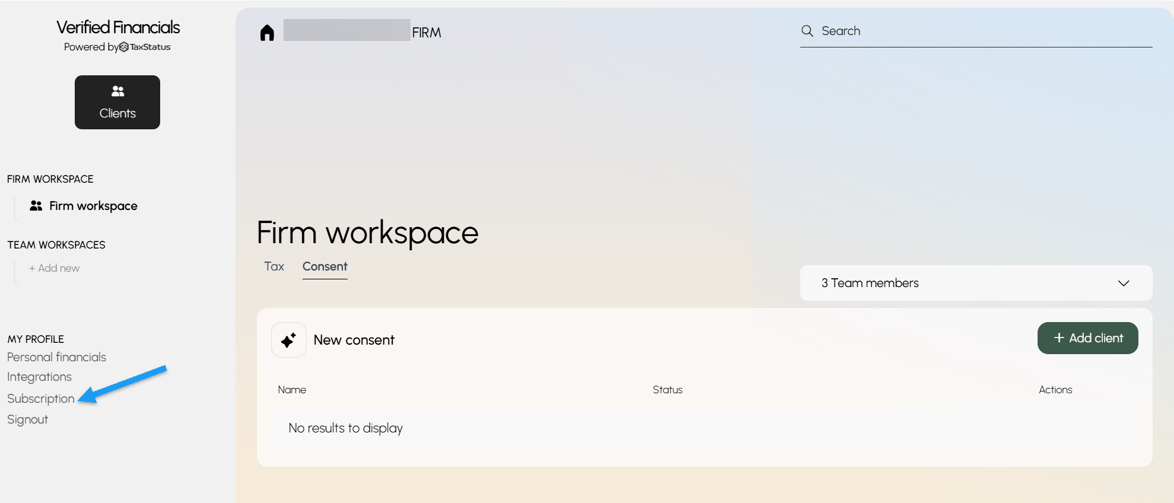Click the Status column header
This screenshot has height=503, width=1174.
click(668, 390)
